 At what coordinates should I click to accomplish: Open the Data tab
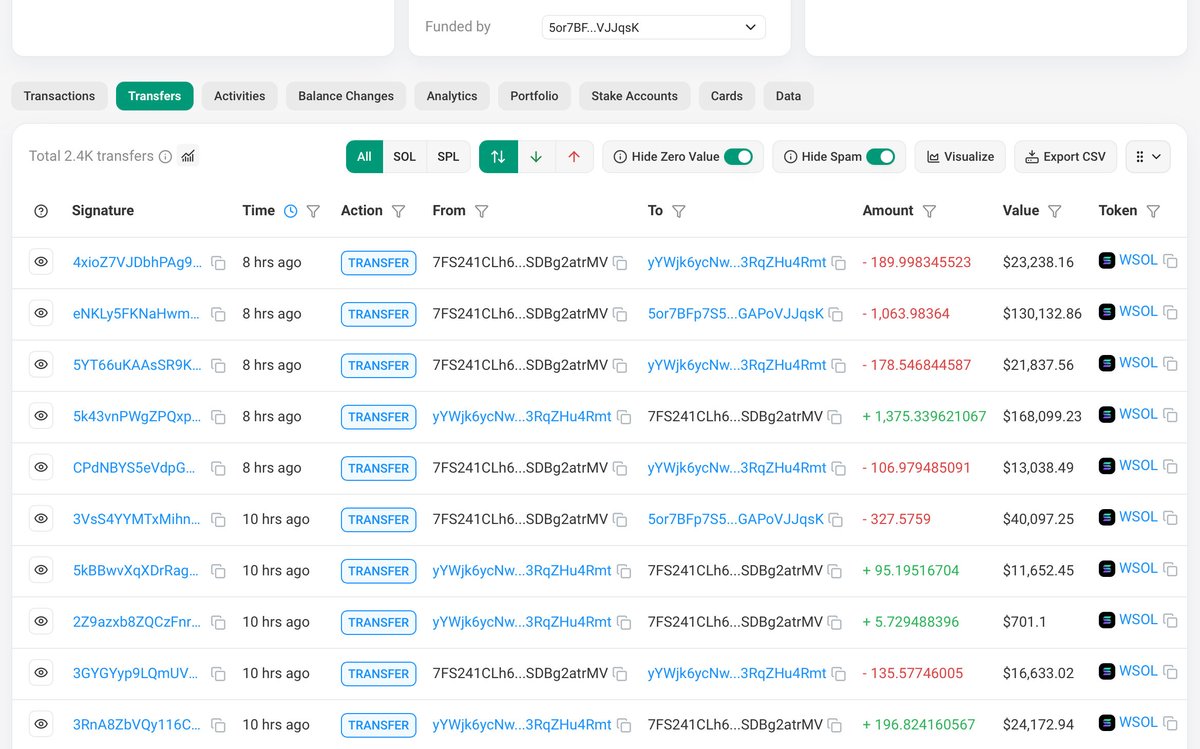click(x=788, y=96)
